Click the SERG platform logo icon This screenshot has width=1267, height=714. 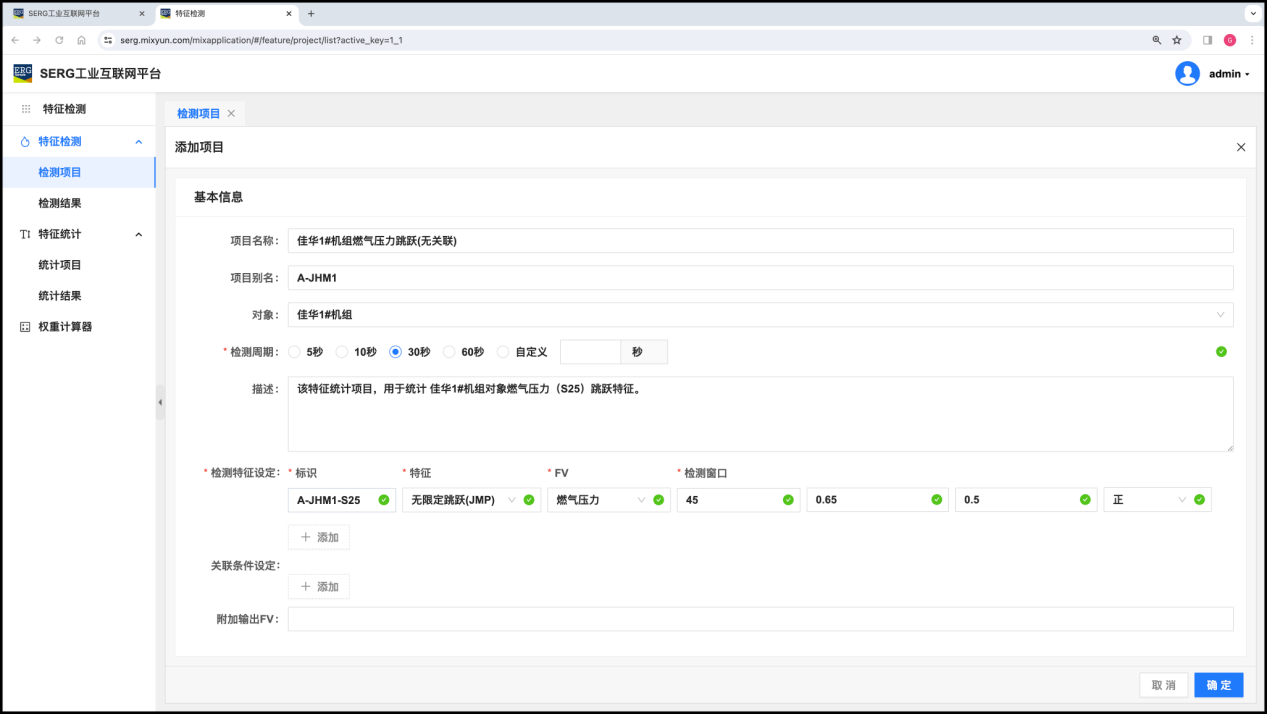[x=22, y=73]
